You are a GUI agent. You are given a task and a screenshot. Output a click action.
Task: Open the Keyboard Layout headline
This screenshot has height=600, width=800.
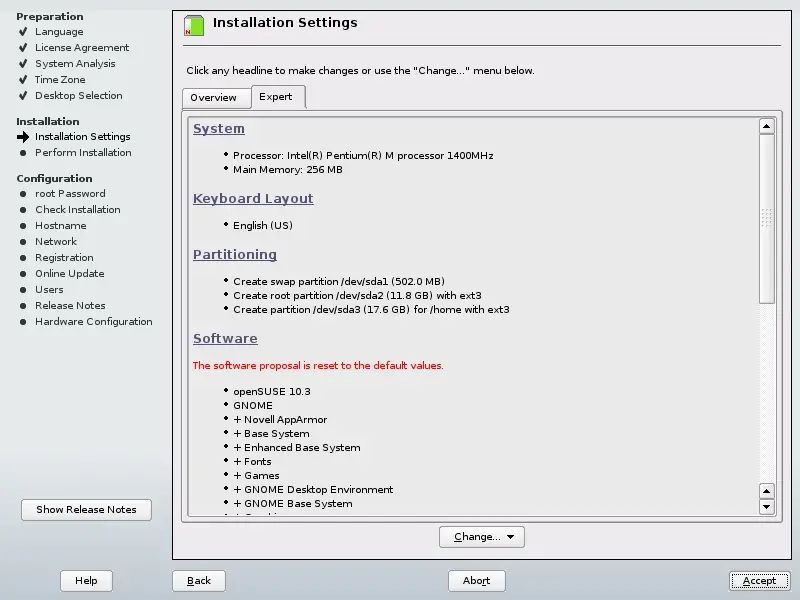point(253,198)
